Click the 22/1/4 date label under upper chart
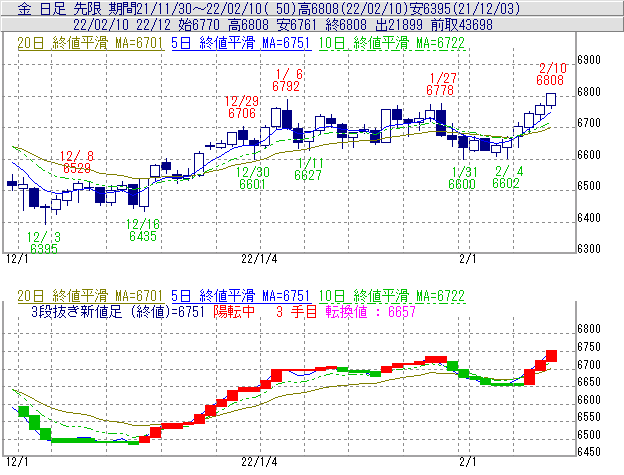Viewport: 624px width, 475px height. 259,259
